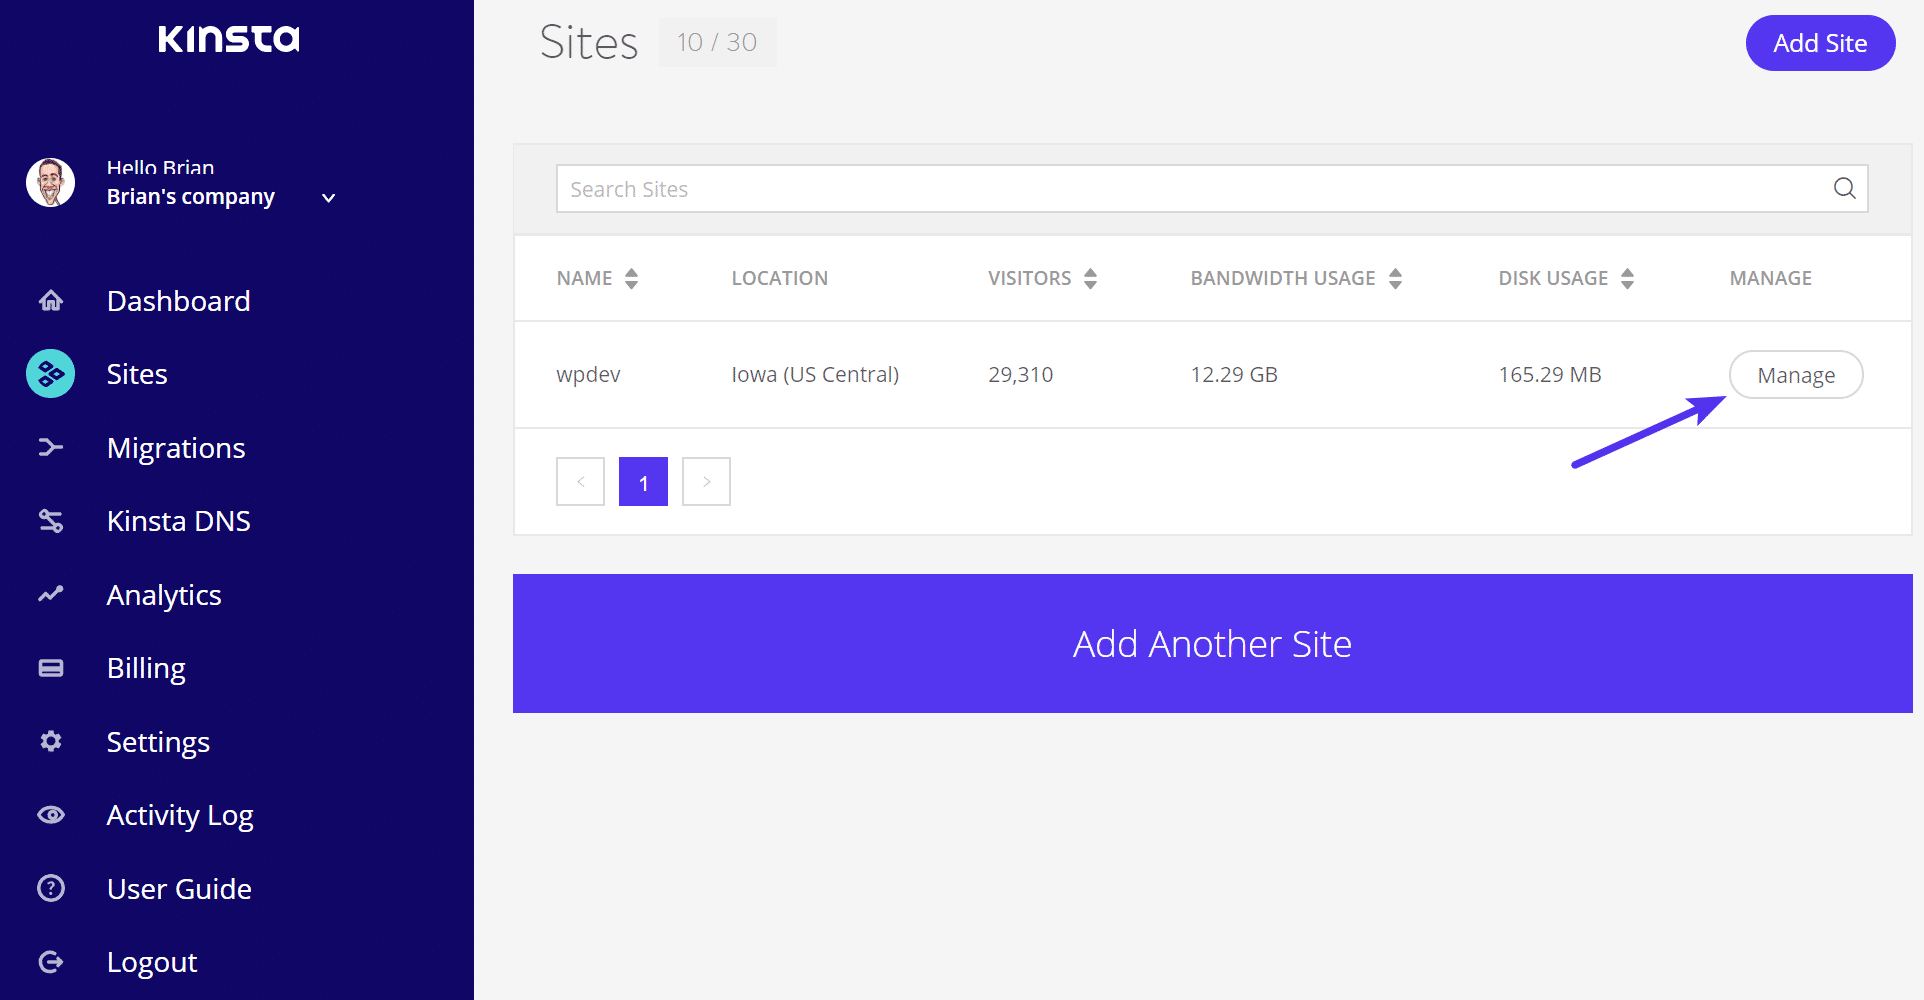Click Add Another Site banner
The image size is (1924, 1000).
click(1212, 643)
